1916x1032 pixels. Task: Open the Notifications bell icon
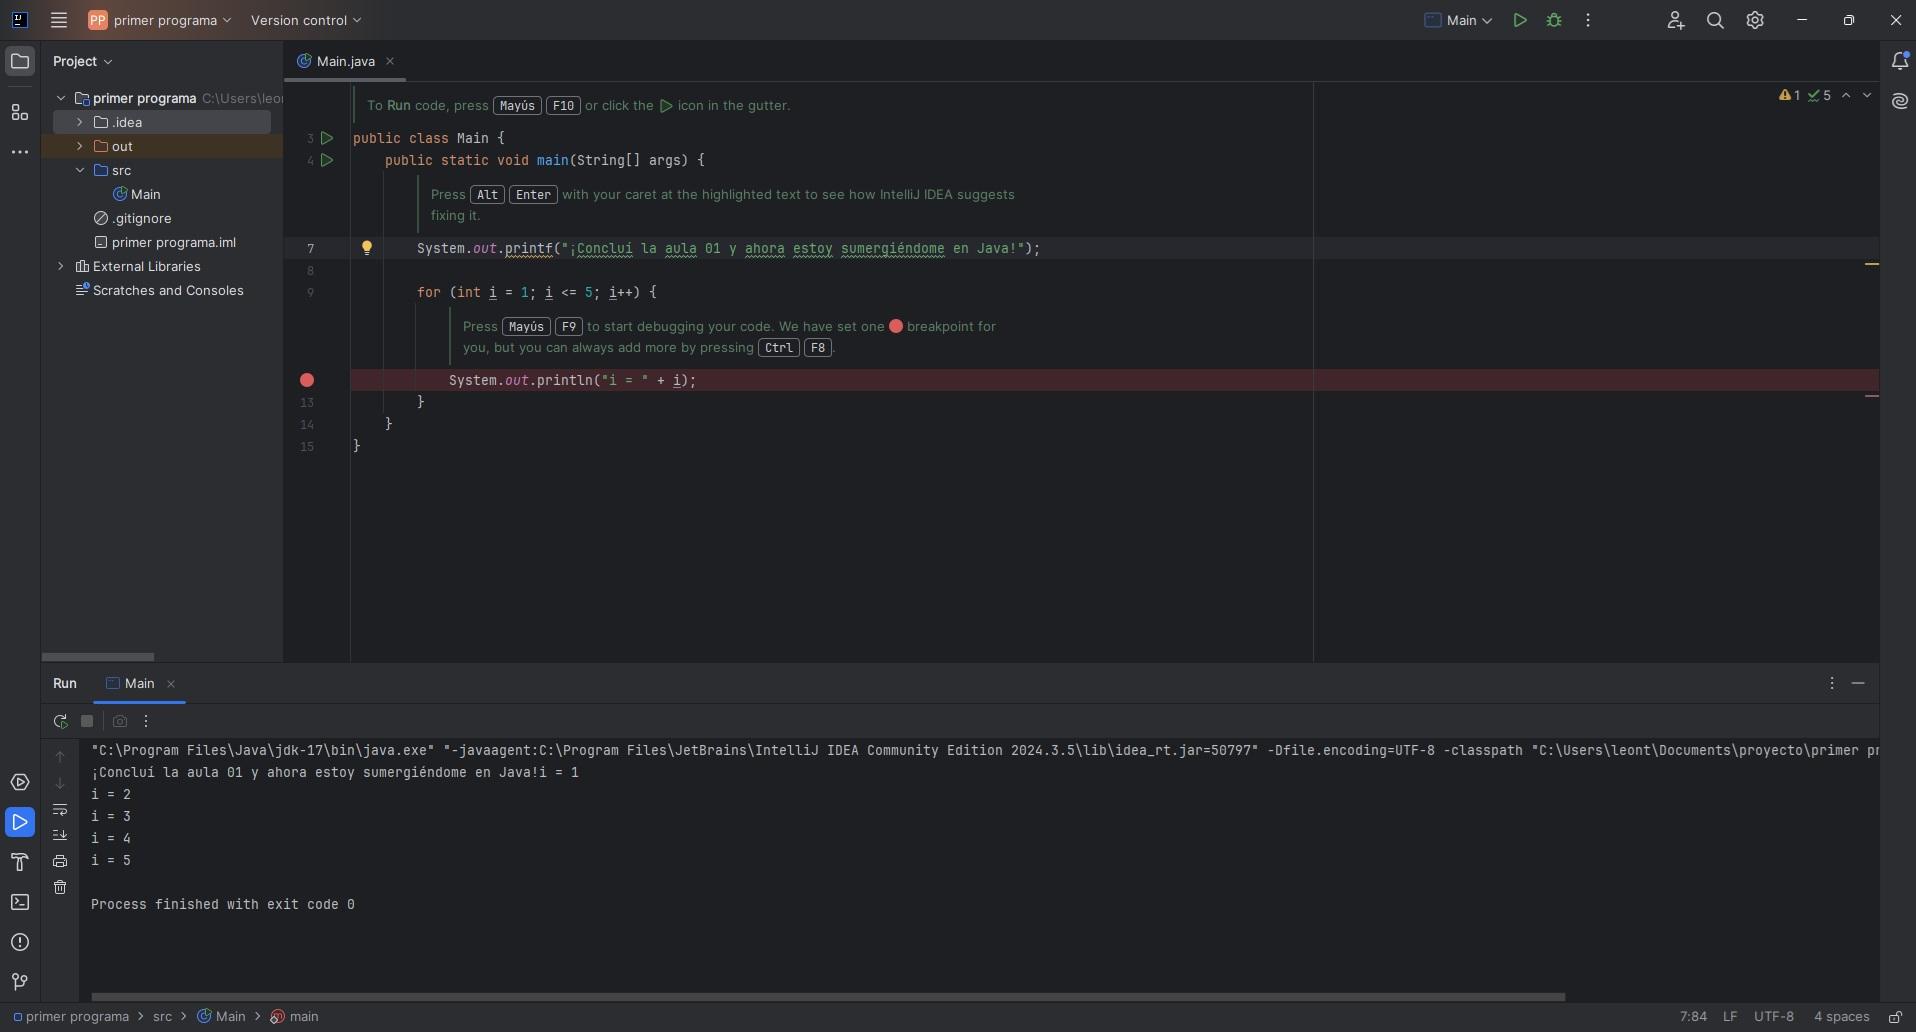click(x=1900, y=61)
